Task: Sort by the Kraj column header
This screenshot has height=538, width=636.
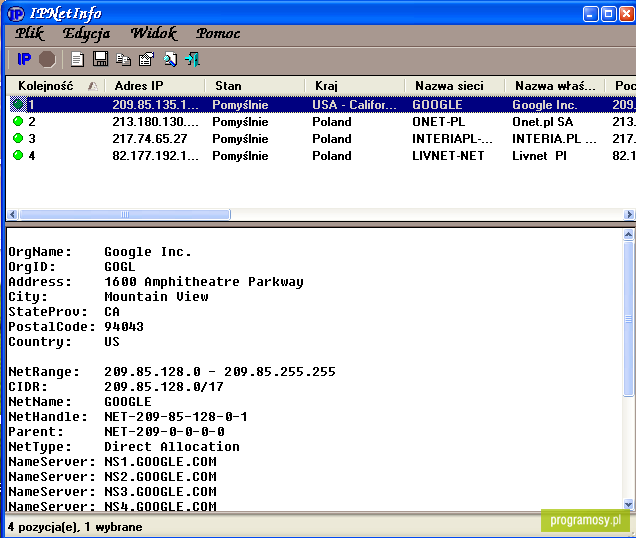Action: point(355,86)
